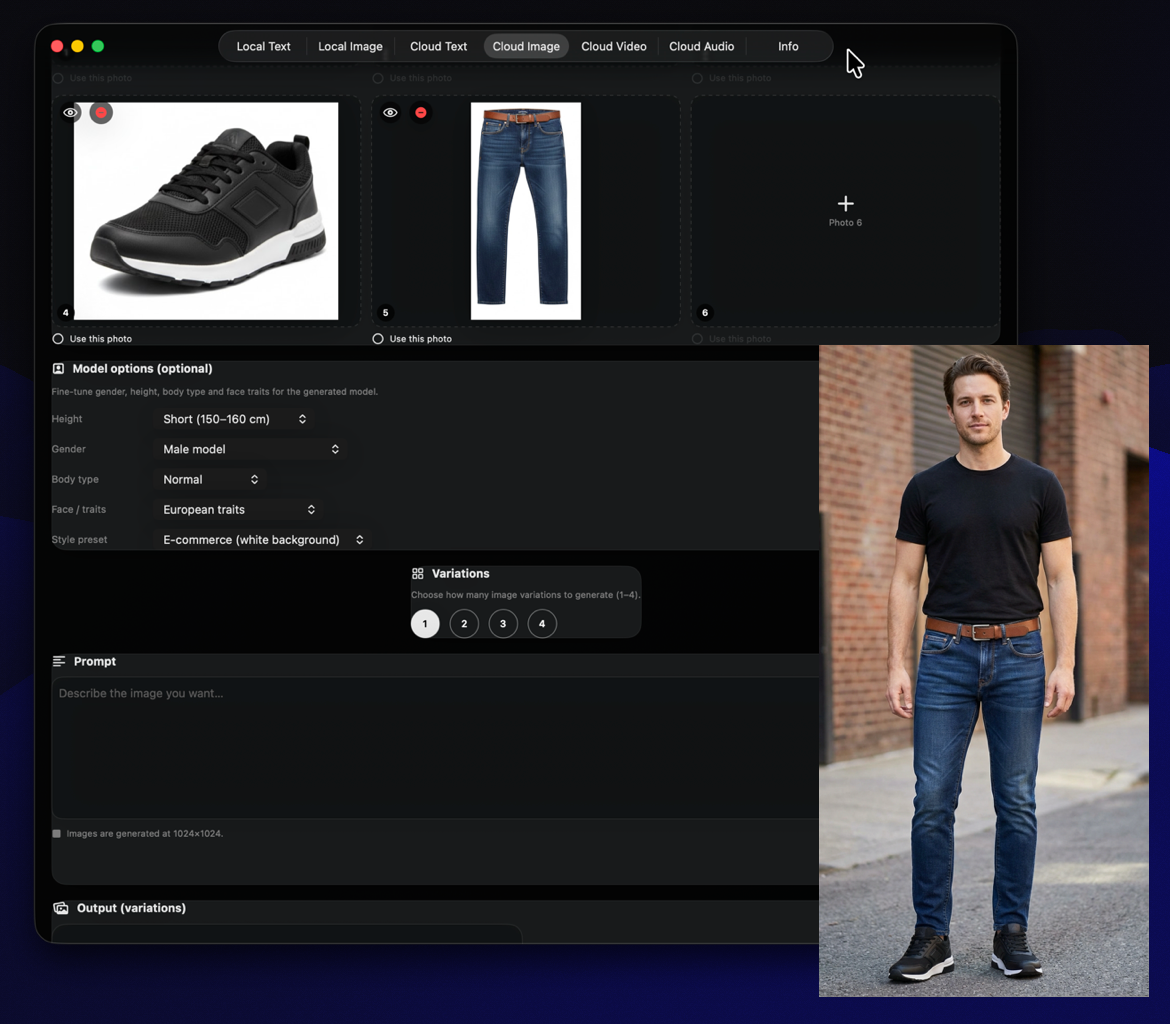
Task: Click the eye icon on the jeans photo
Action: click(390, 113)
